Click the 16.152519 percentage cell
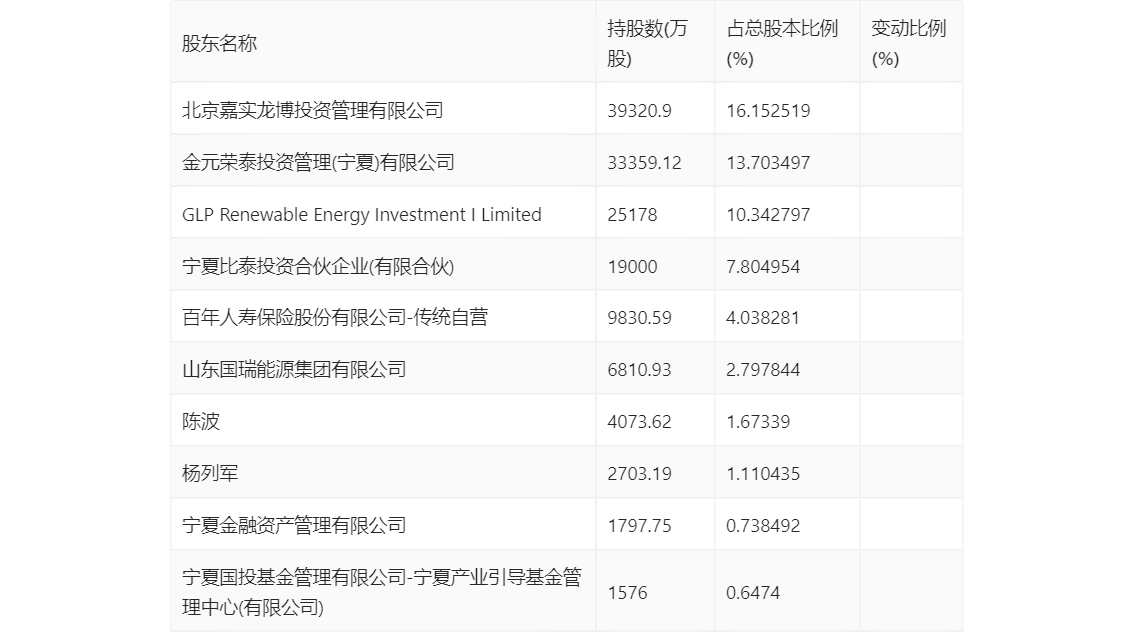The height and width of the screenshot is (632, 1134). point(768,110)
